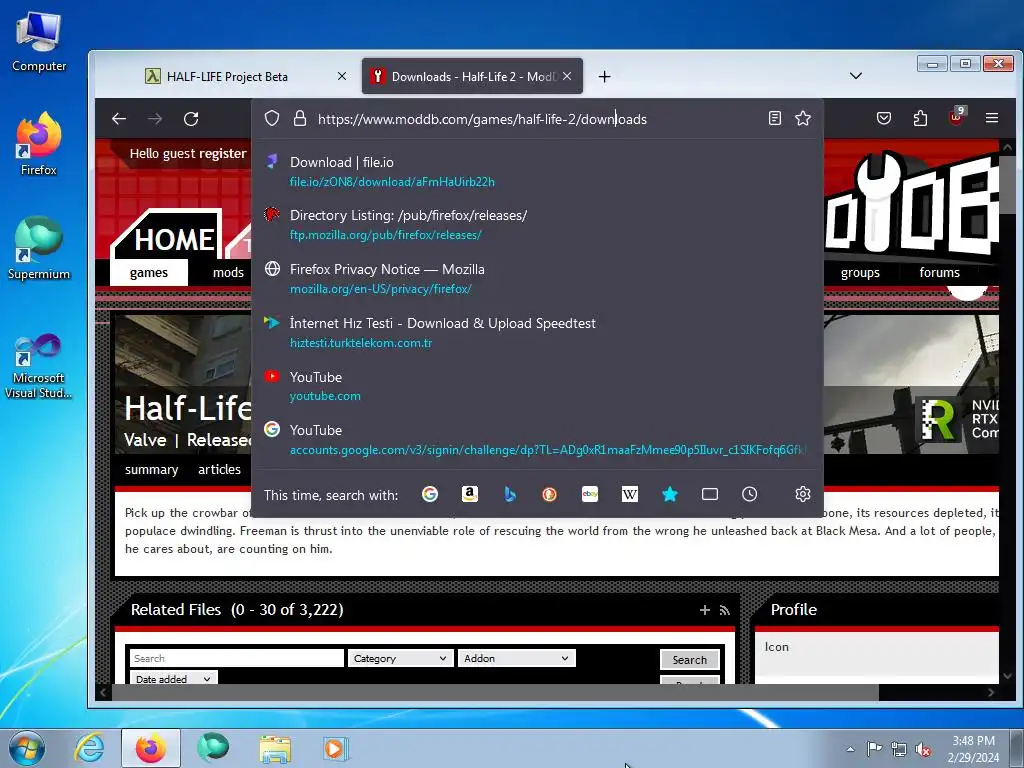Click the Search button in Related Files
Screen dimensions: 1024x768
[690, 660]
